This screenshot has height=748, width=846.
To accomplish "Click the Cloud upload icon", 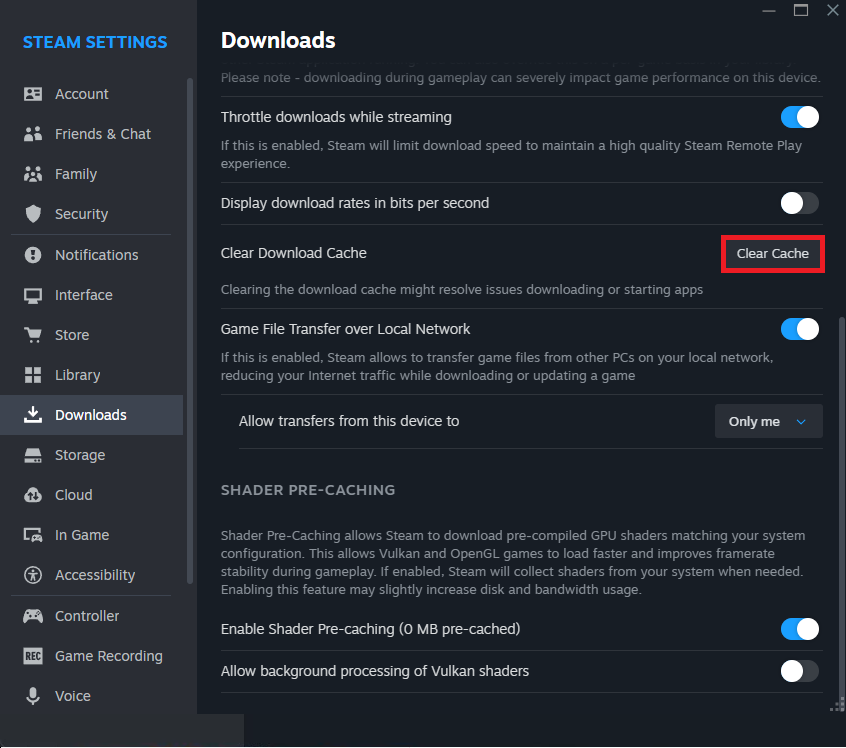I will point(33,495).
